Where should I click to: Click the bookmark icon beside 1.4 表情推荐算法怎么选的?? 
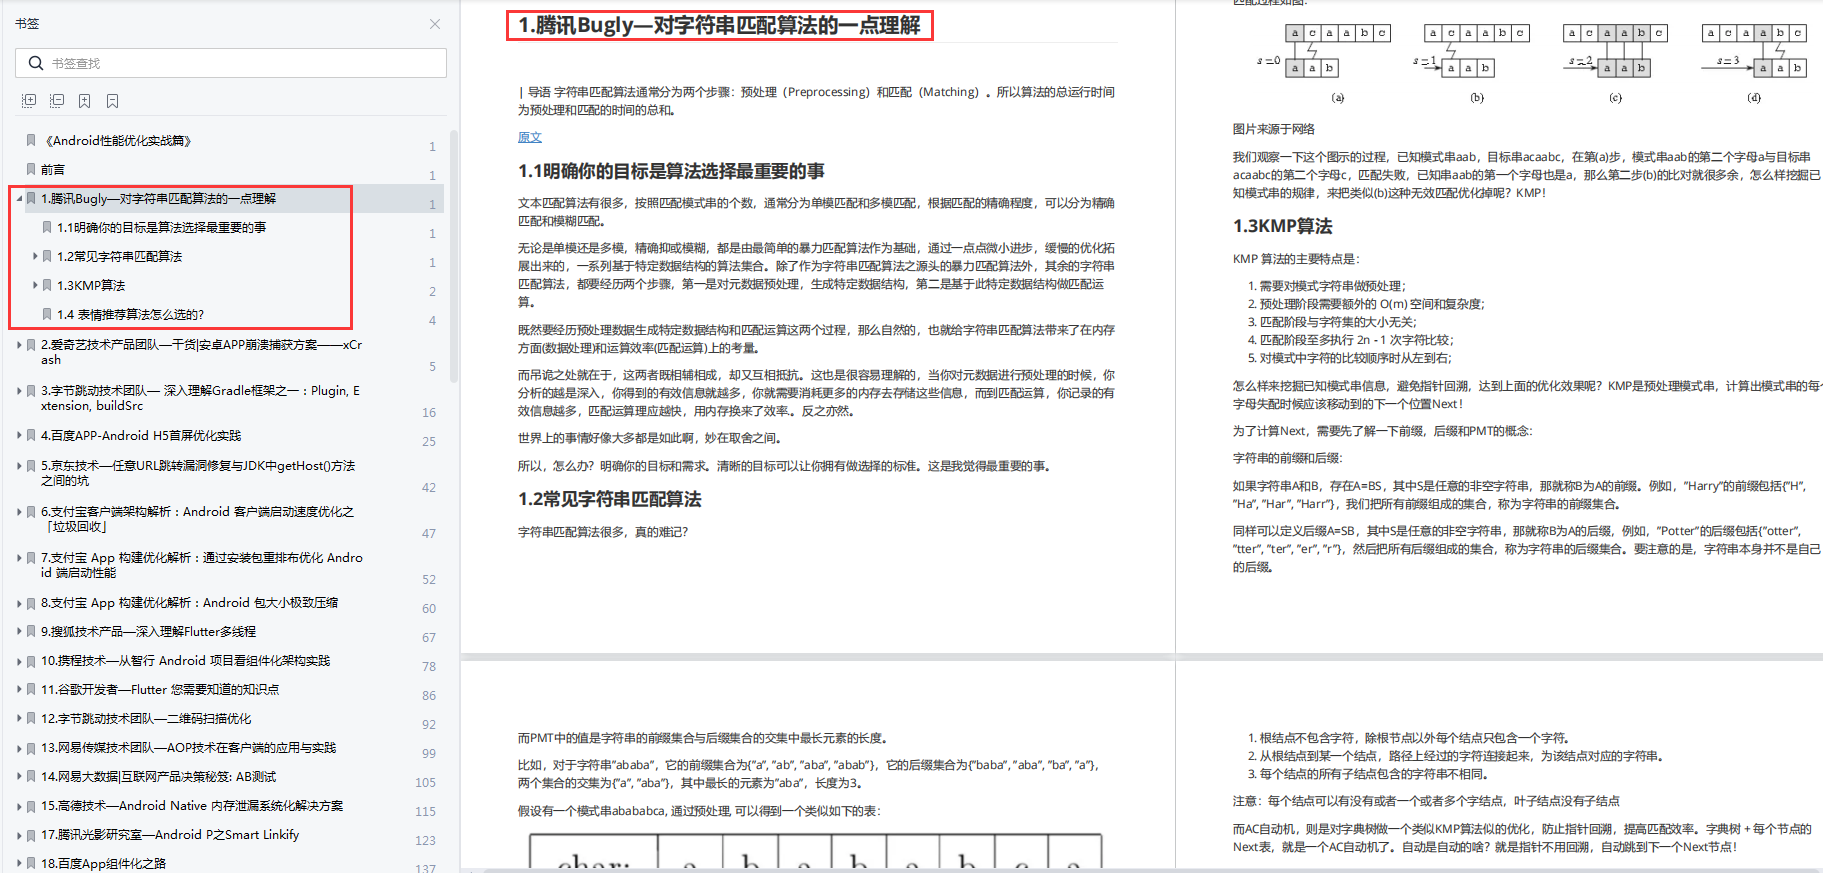point(47,314)
